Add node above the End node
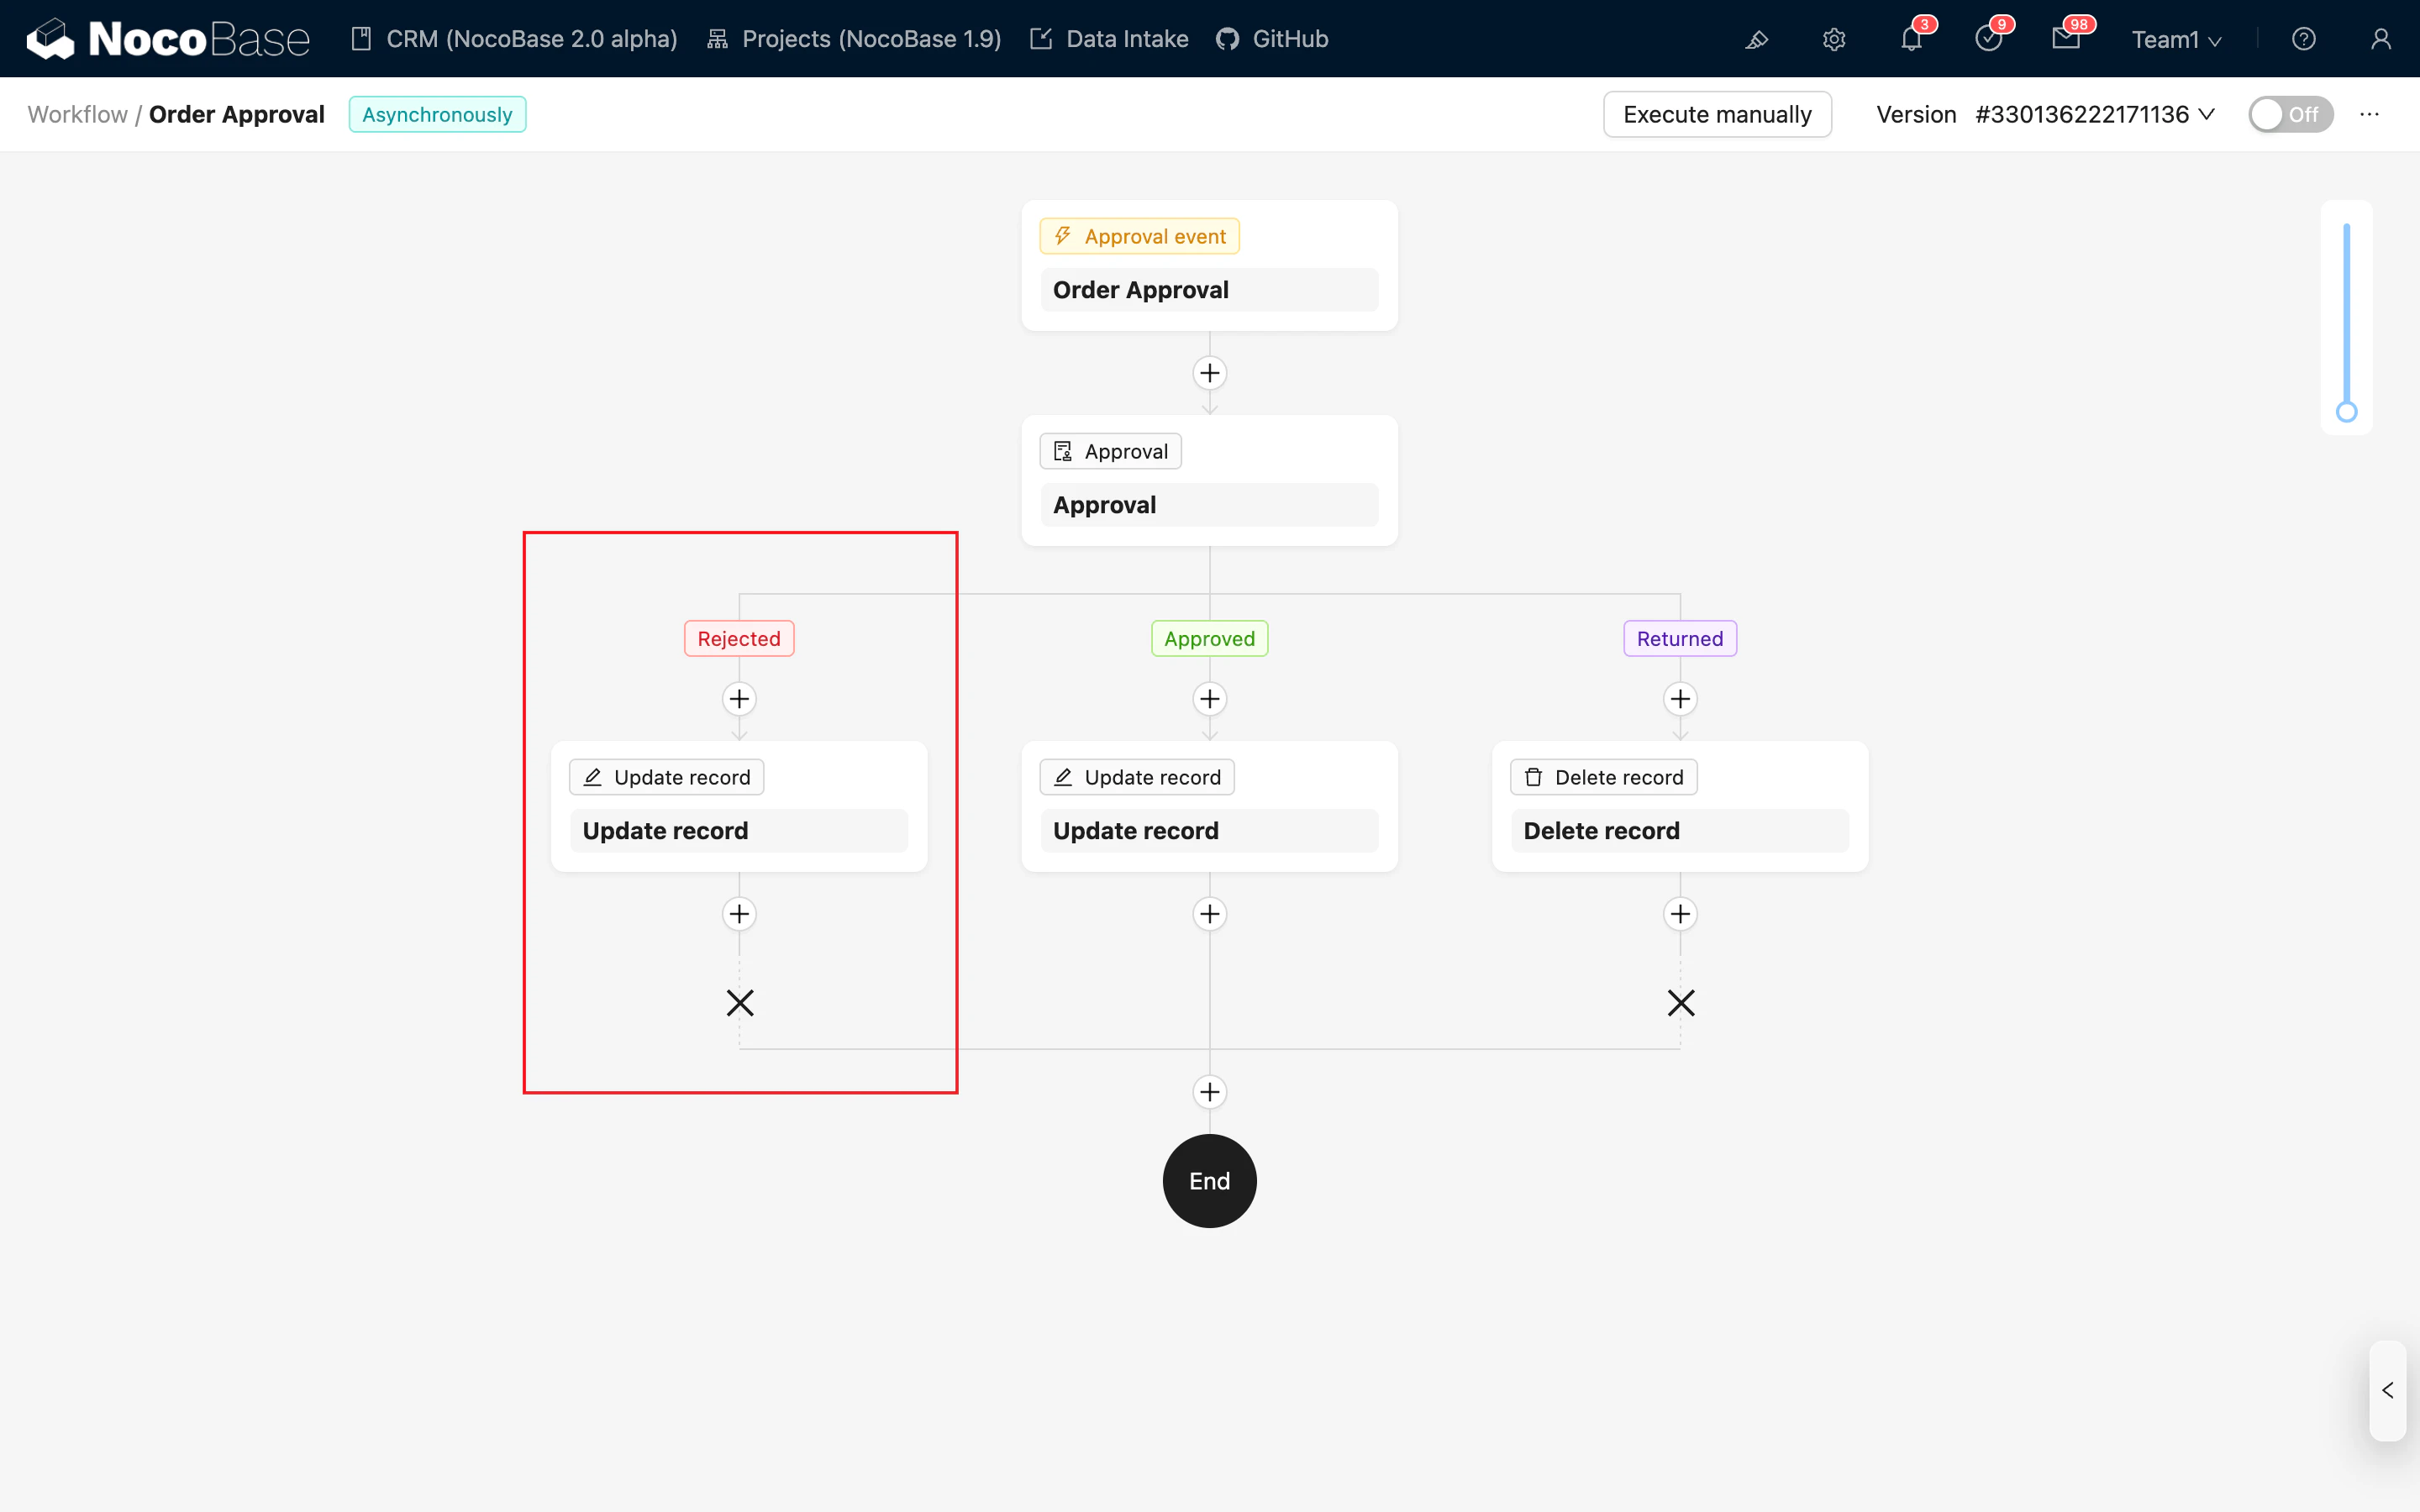 [1209, 1092]
